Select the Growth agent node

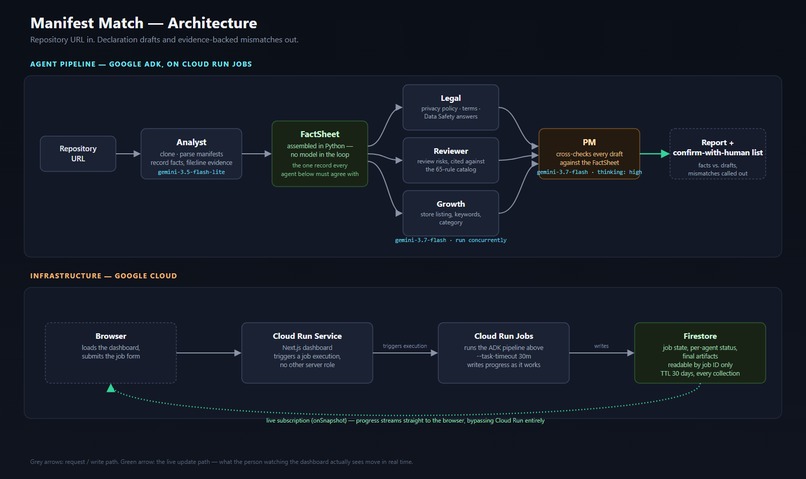451,213
